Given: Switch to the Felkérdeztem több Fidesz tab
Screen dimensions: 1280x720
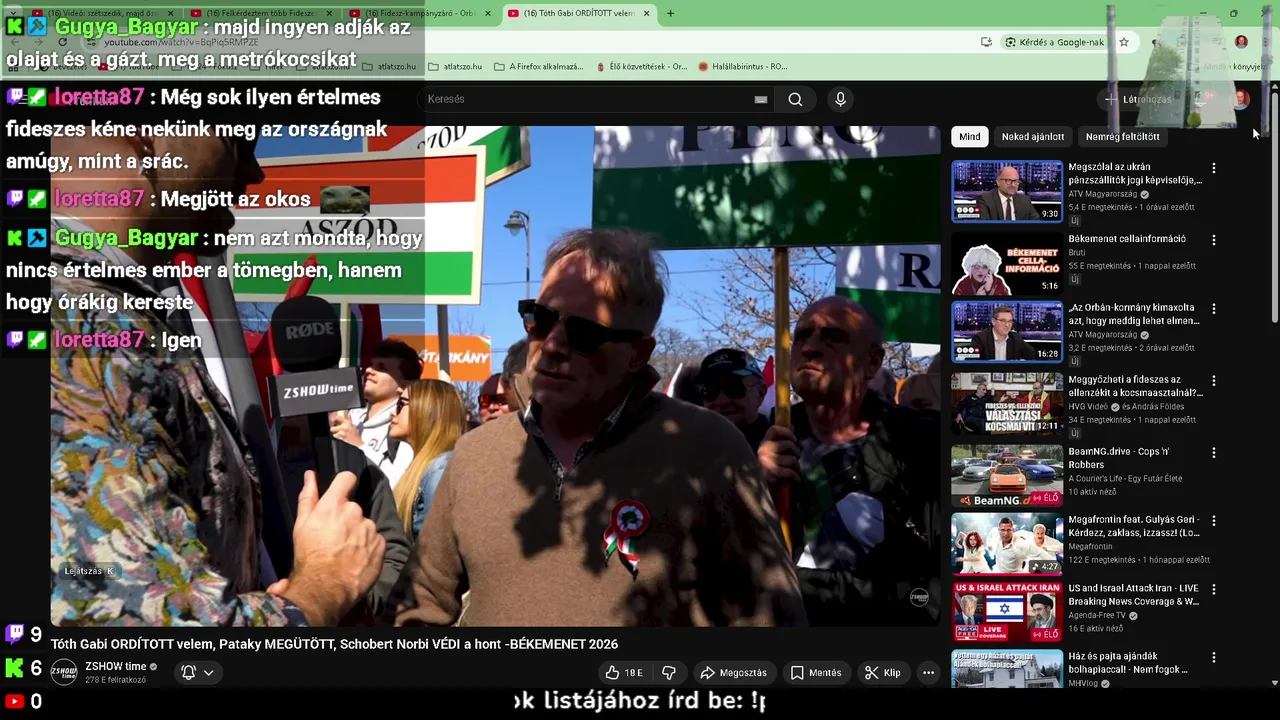Looking at the screenshot, I should [x=260, y=13].
